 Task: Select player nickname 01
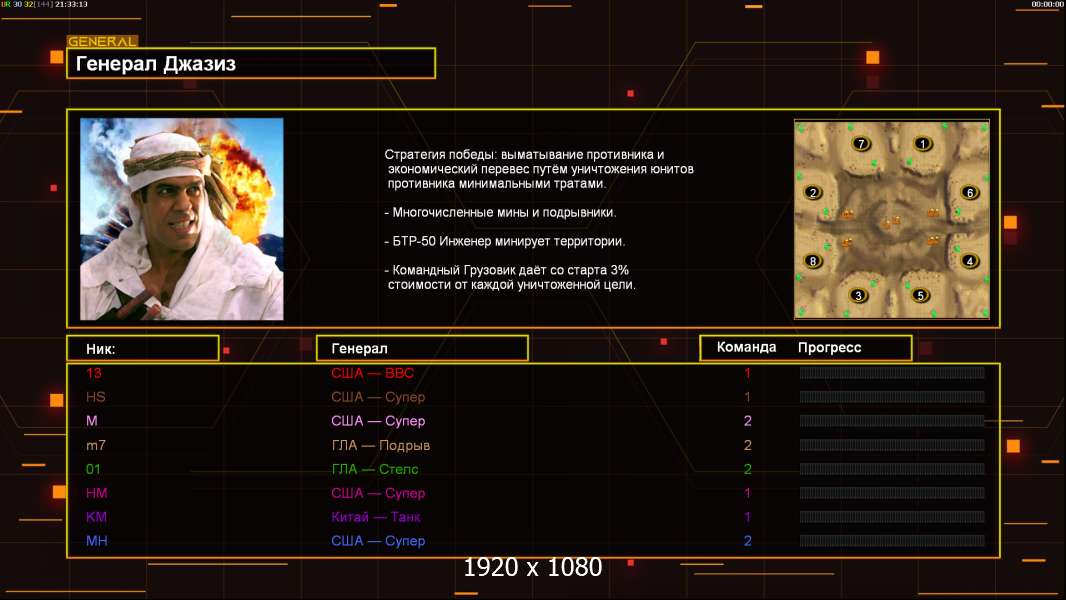click(94, 469)
